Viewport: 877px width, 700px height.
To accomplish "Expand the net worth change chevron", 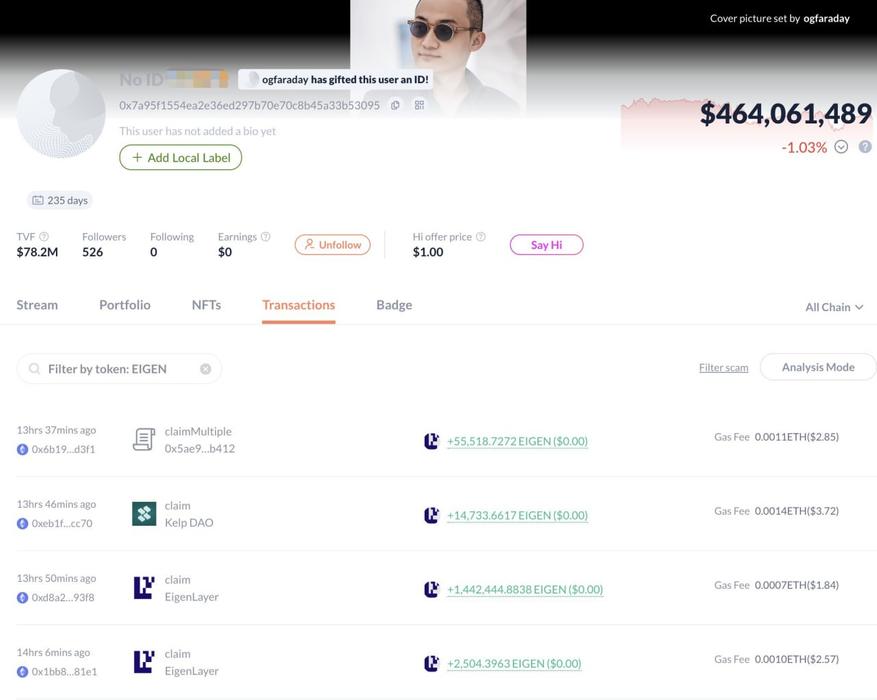I will (x=841, y=147).
